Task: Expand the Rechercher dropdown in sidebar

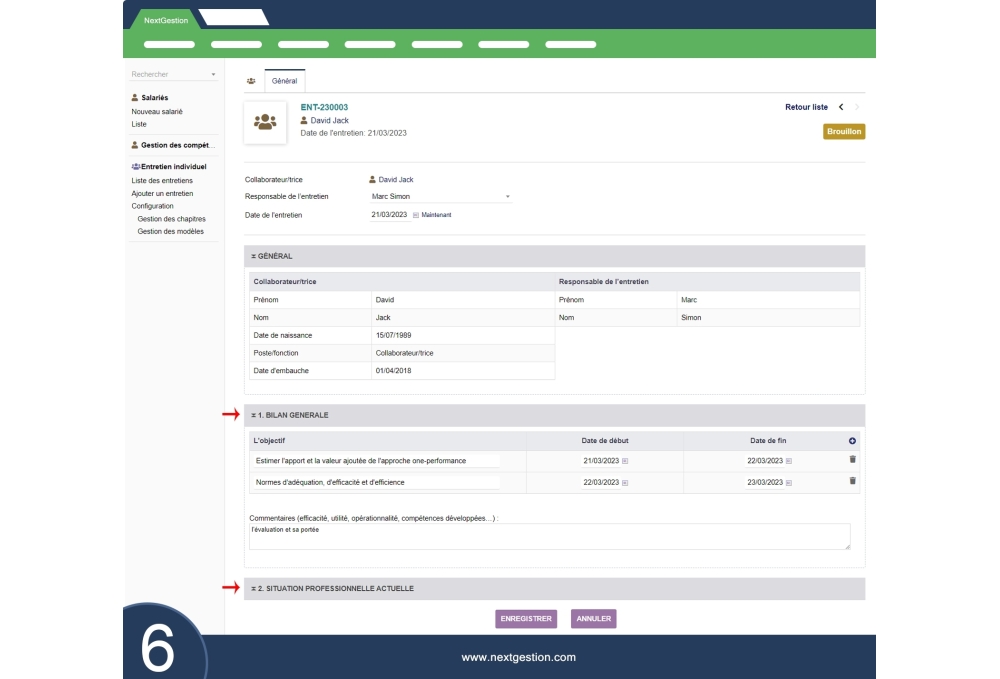Action: (x=213, y=75)
